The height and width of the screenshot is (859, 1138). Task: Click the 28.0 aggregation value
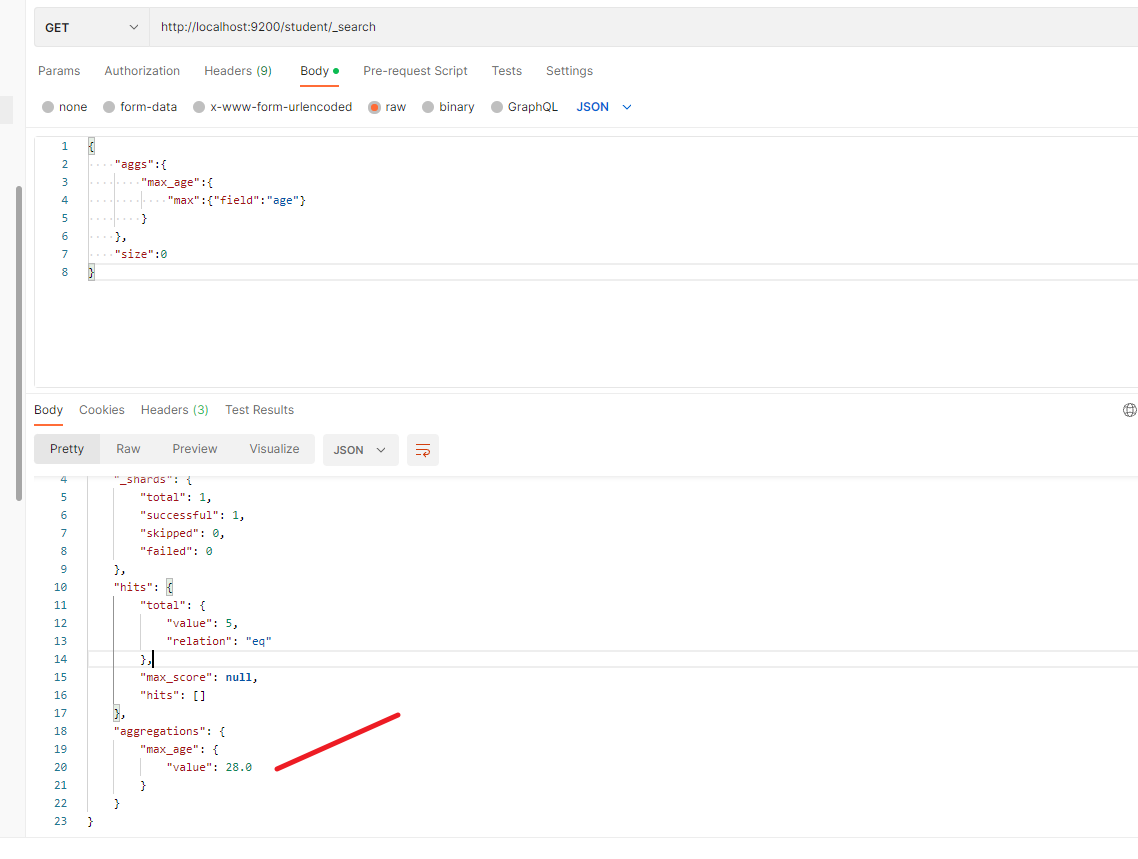click(x=239, y=767)
